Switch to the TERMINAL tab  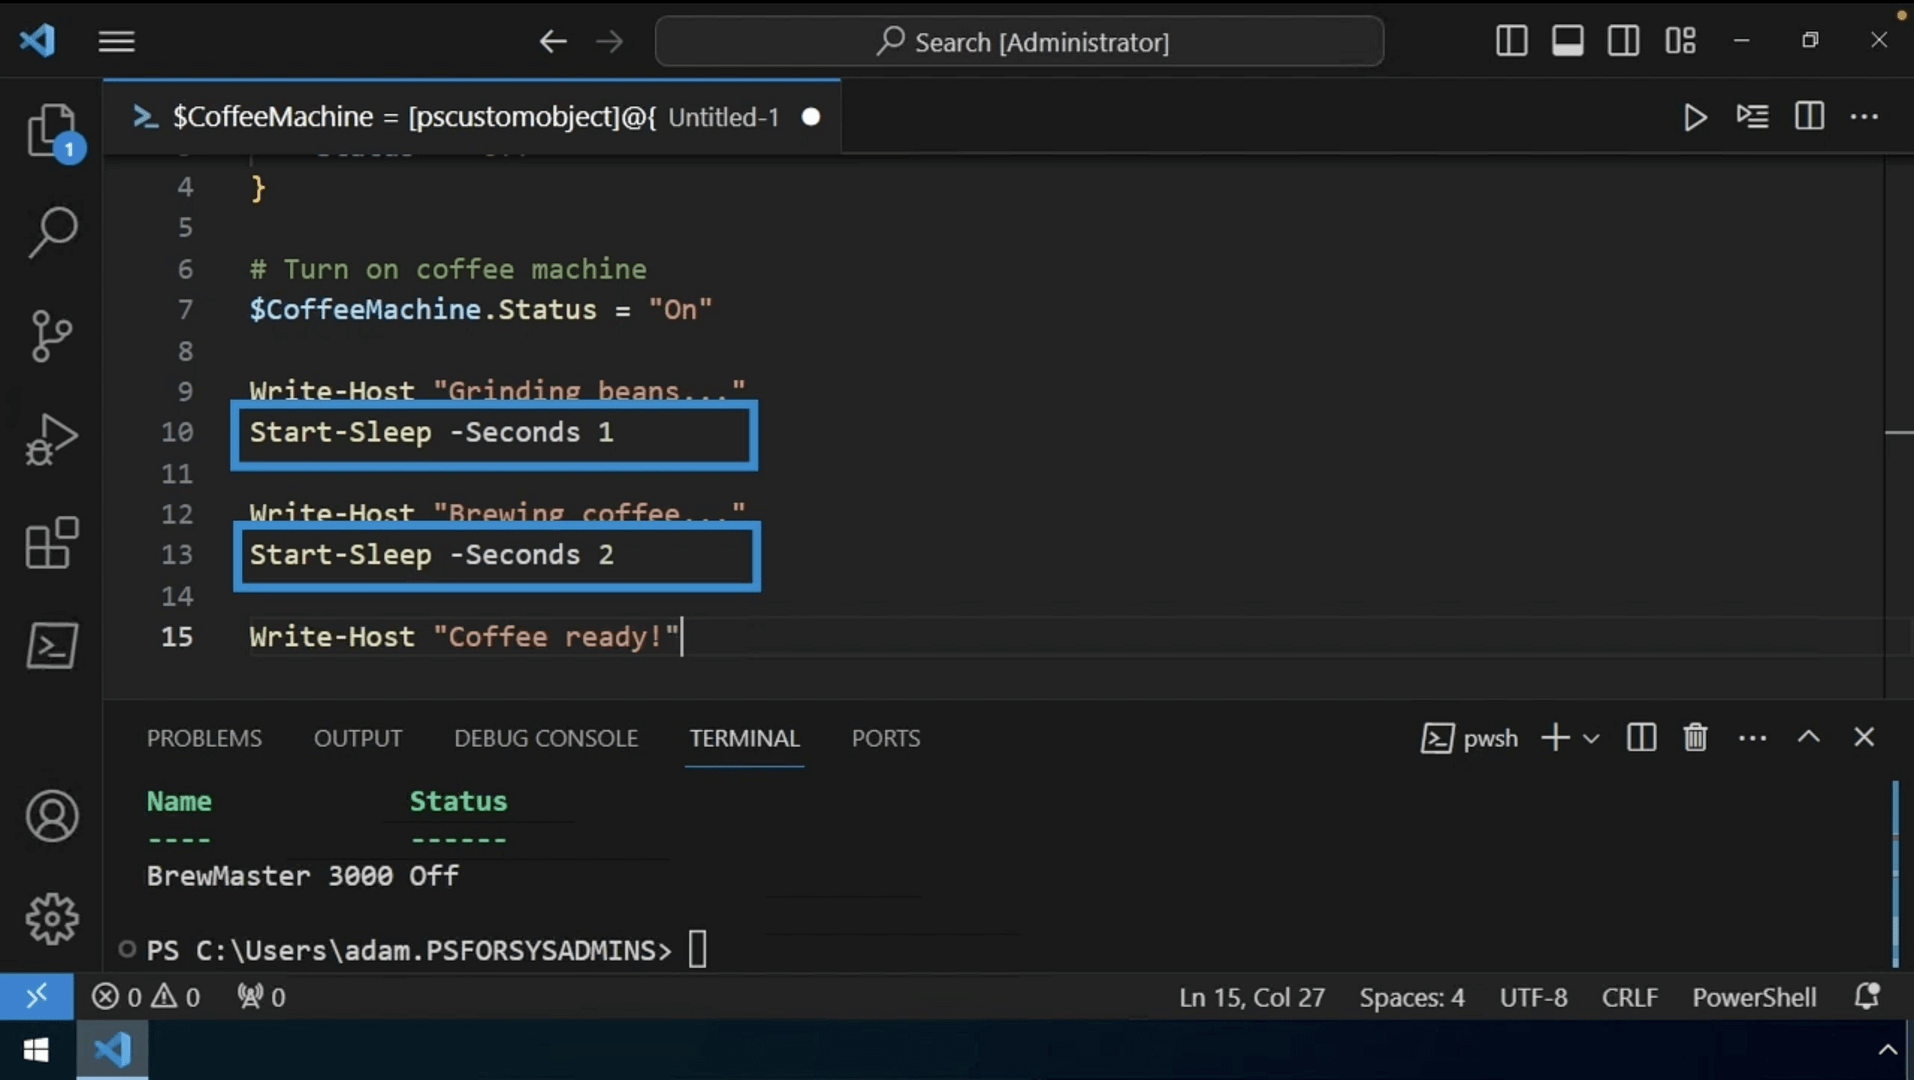[744, 738]
